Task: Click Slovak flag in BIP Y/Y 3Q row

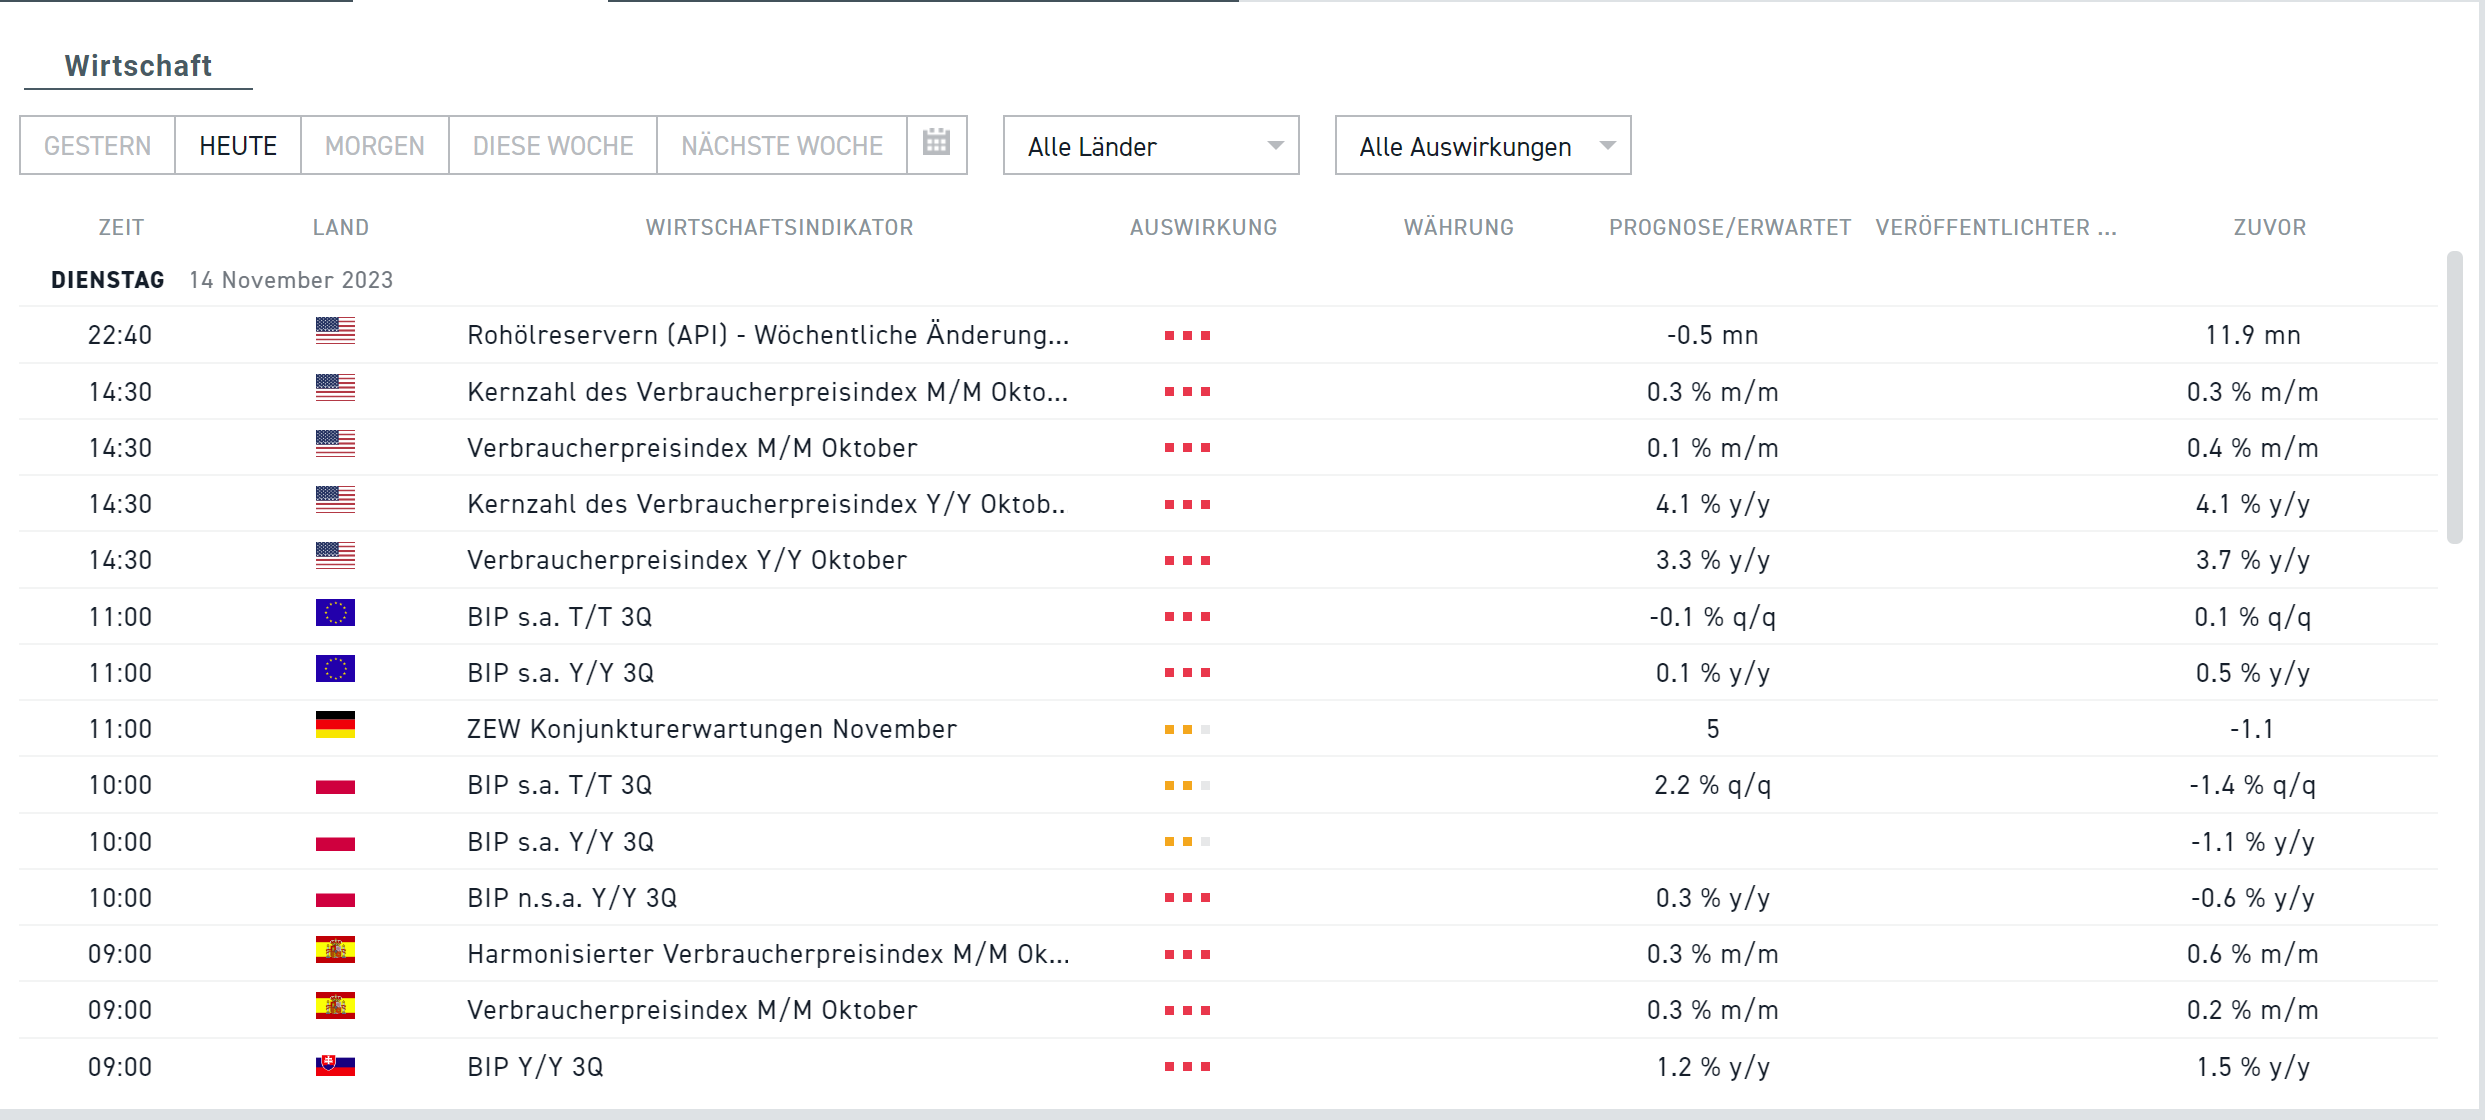Action: (335, 1065)
